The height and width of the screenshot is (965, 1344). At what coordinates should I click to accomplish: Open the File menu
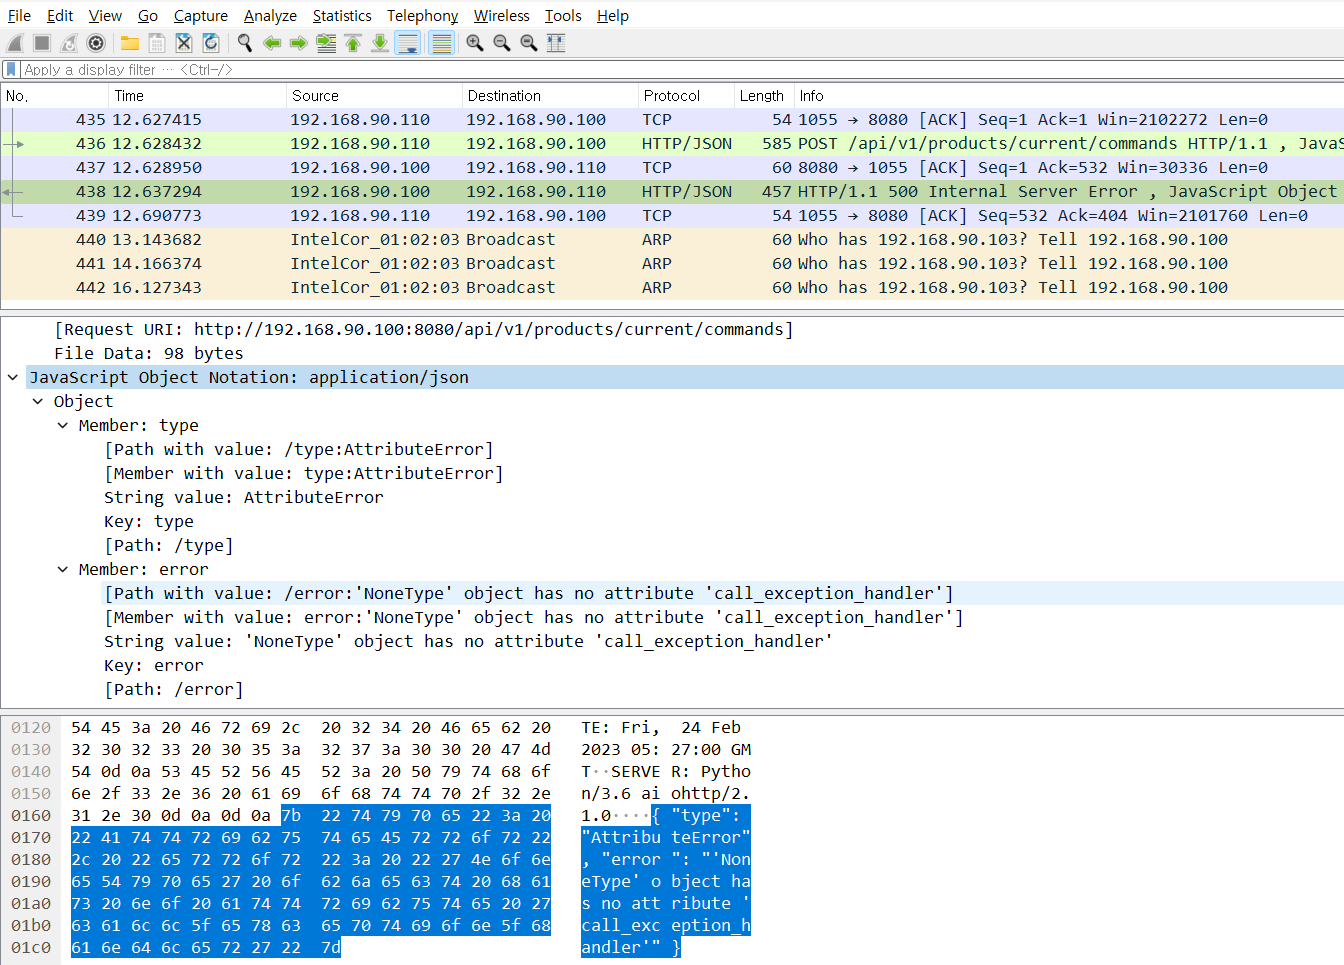[x=19, y=16]
